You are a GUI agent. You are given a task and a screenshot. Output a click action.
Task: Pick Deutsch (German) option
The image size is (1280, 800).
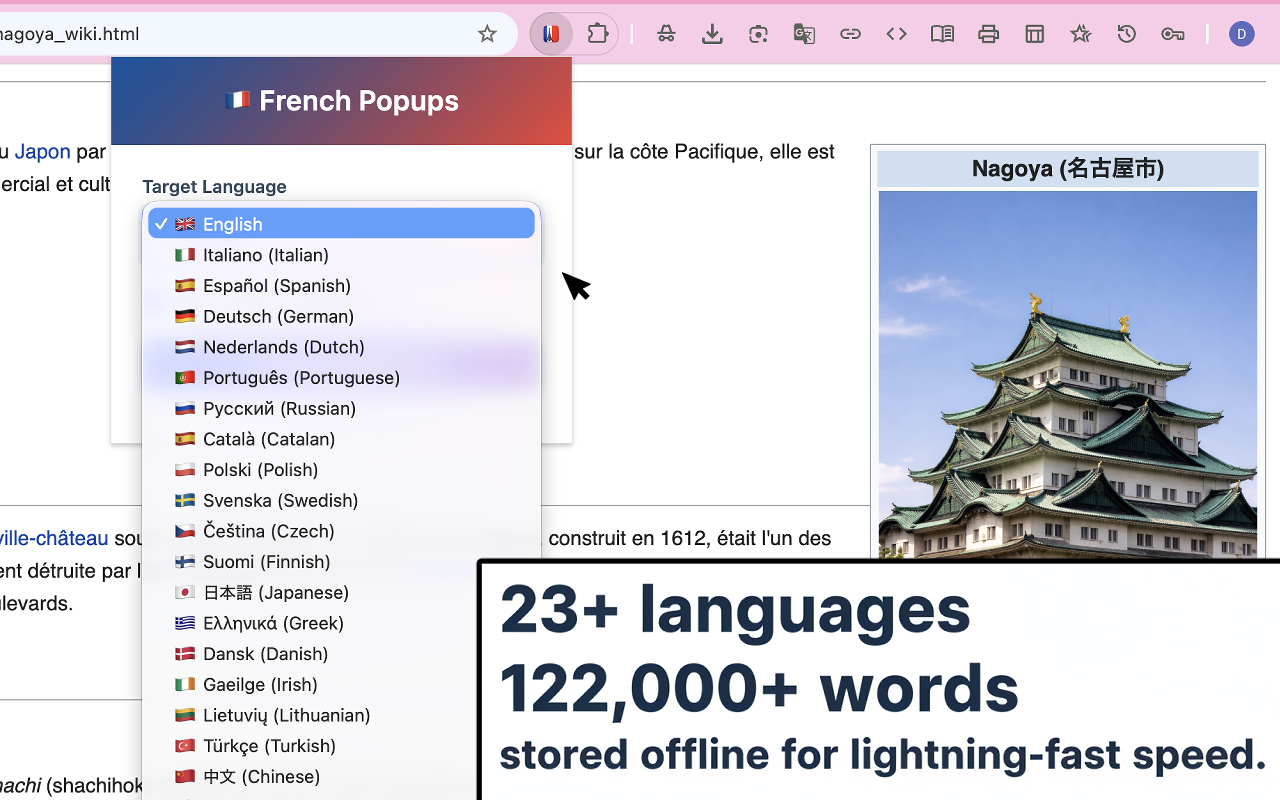(x=341, y=316)
